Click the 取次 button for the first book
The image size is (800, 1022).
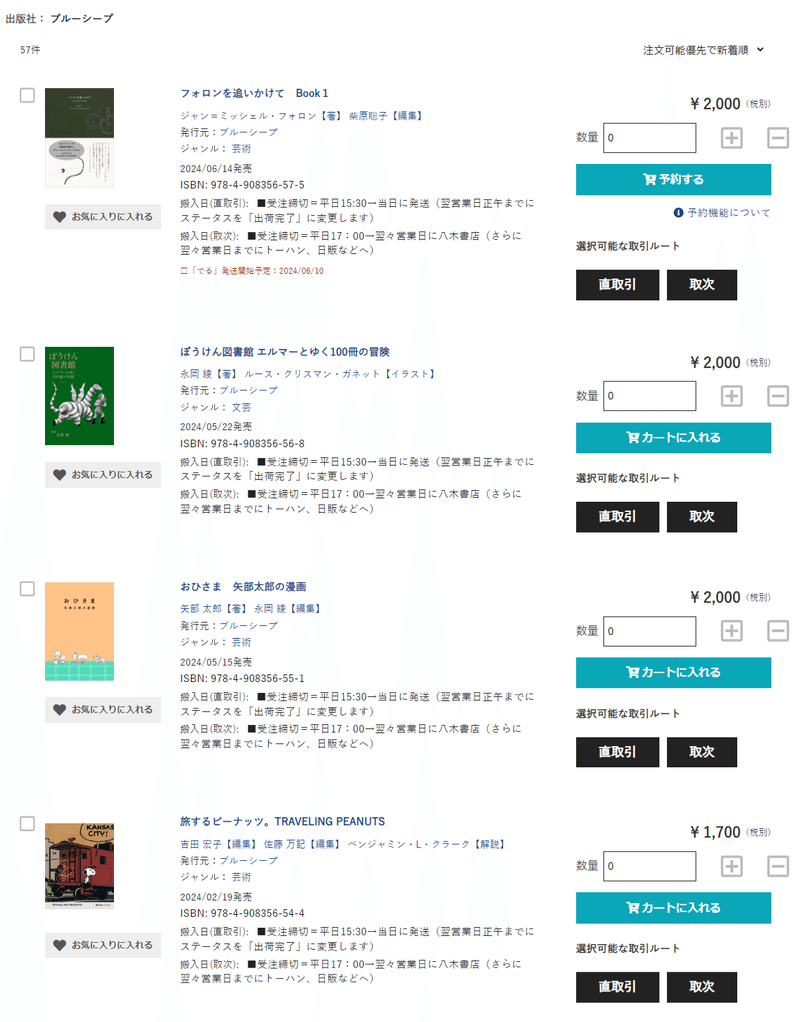[702, 285]
